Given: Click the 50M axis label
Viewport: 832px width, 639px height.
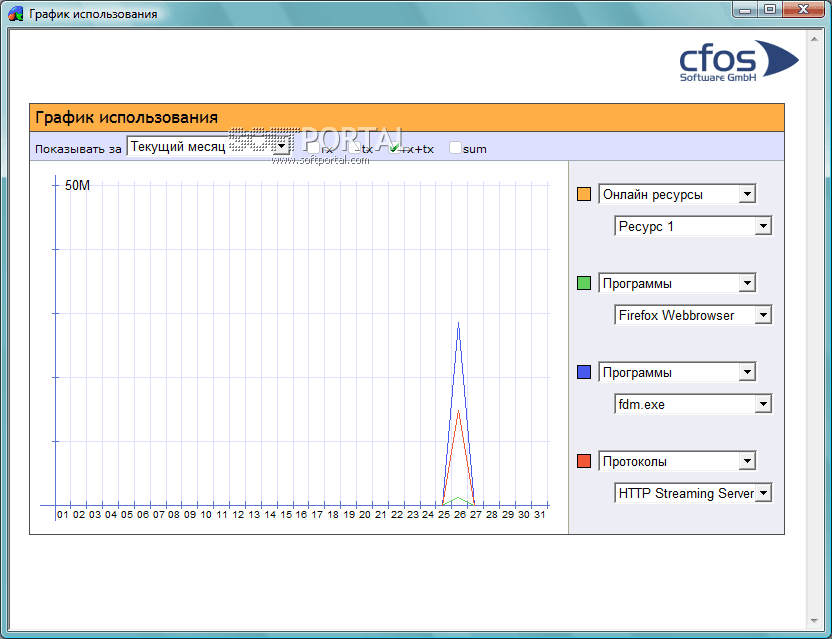Looking at the screenshot, I should 77,185.
